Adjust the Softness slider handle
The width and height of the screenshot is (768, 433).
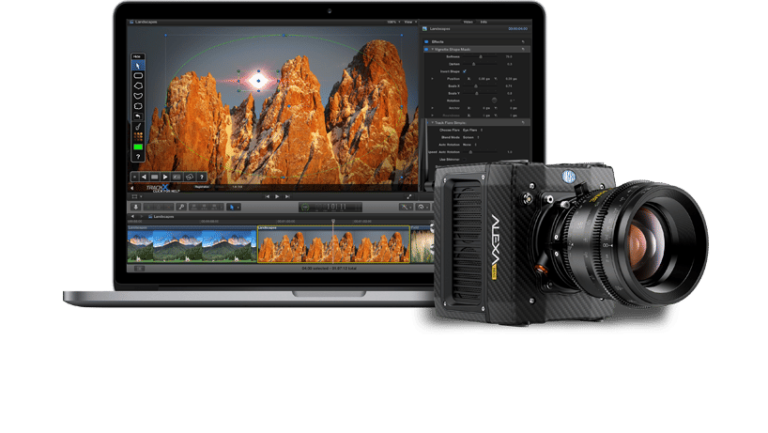480,57
